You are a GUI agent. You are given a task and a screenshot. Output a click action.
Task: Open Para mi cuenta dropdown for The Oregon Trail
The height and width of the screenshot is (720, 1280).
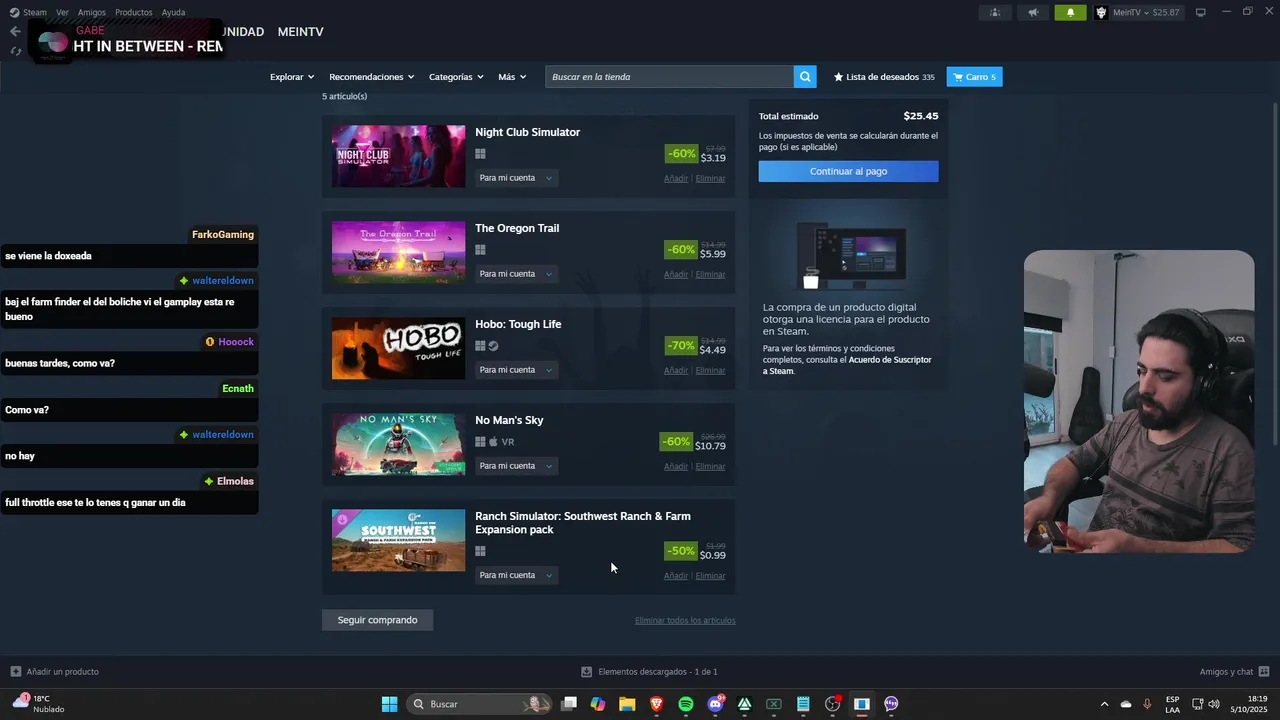pyautogui.click(x=516, y=274)
